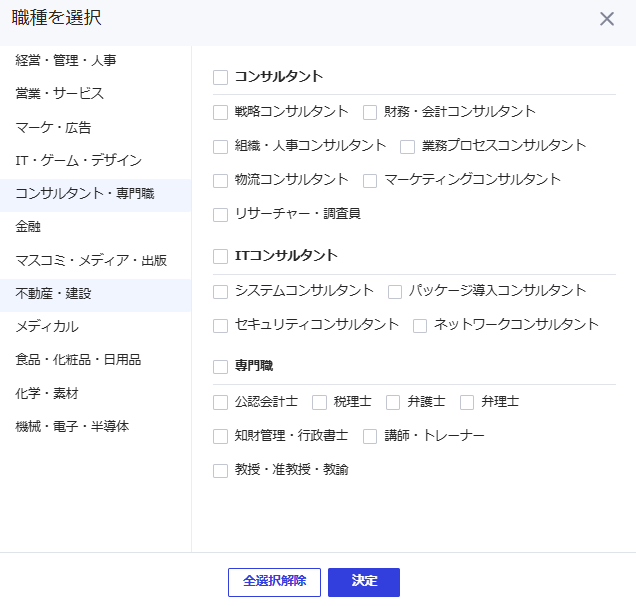Close the 職種を選択 dialog with X
This screenshot has width=636, height=606.
tap(607, 19)
